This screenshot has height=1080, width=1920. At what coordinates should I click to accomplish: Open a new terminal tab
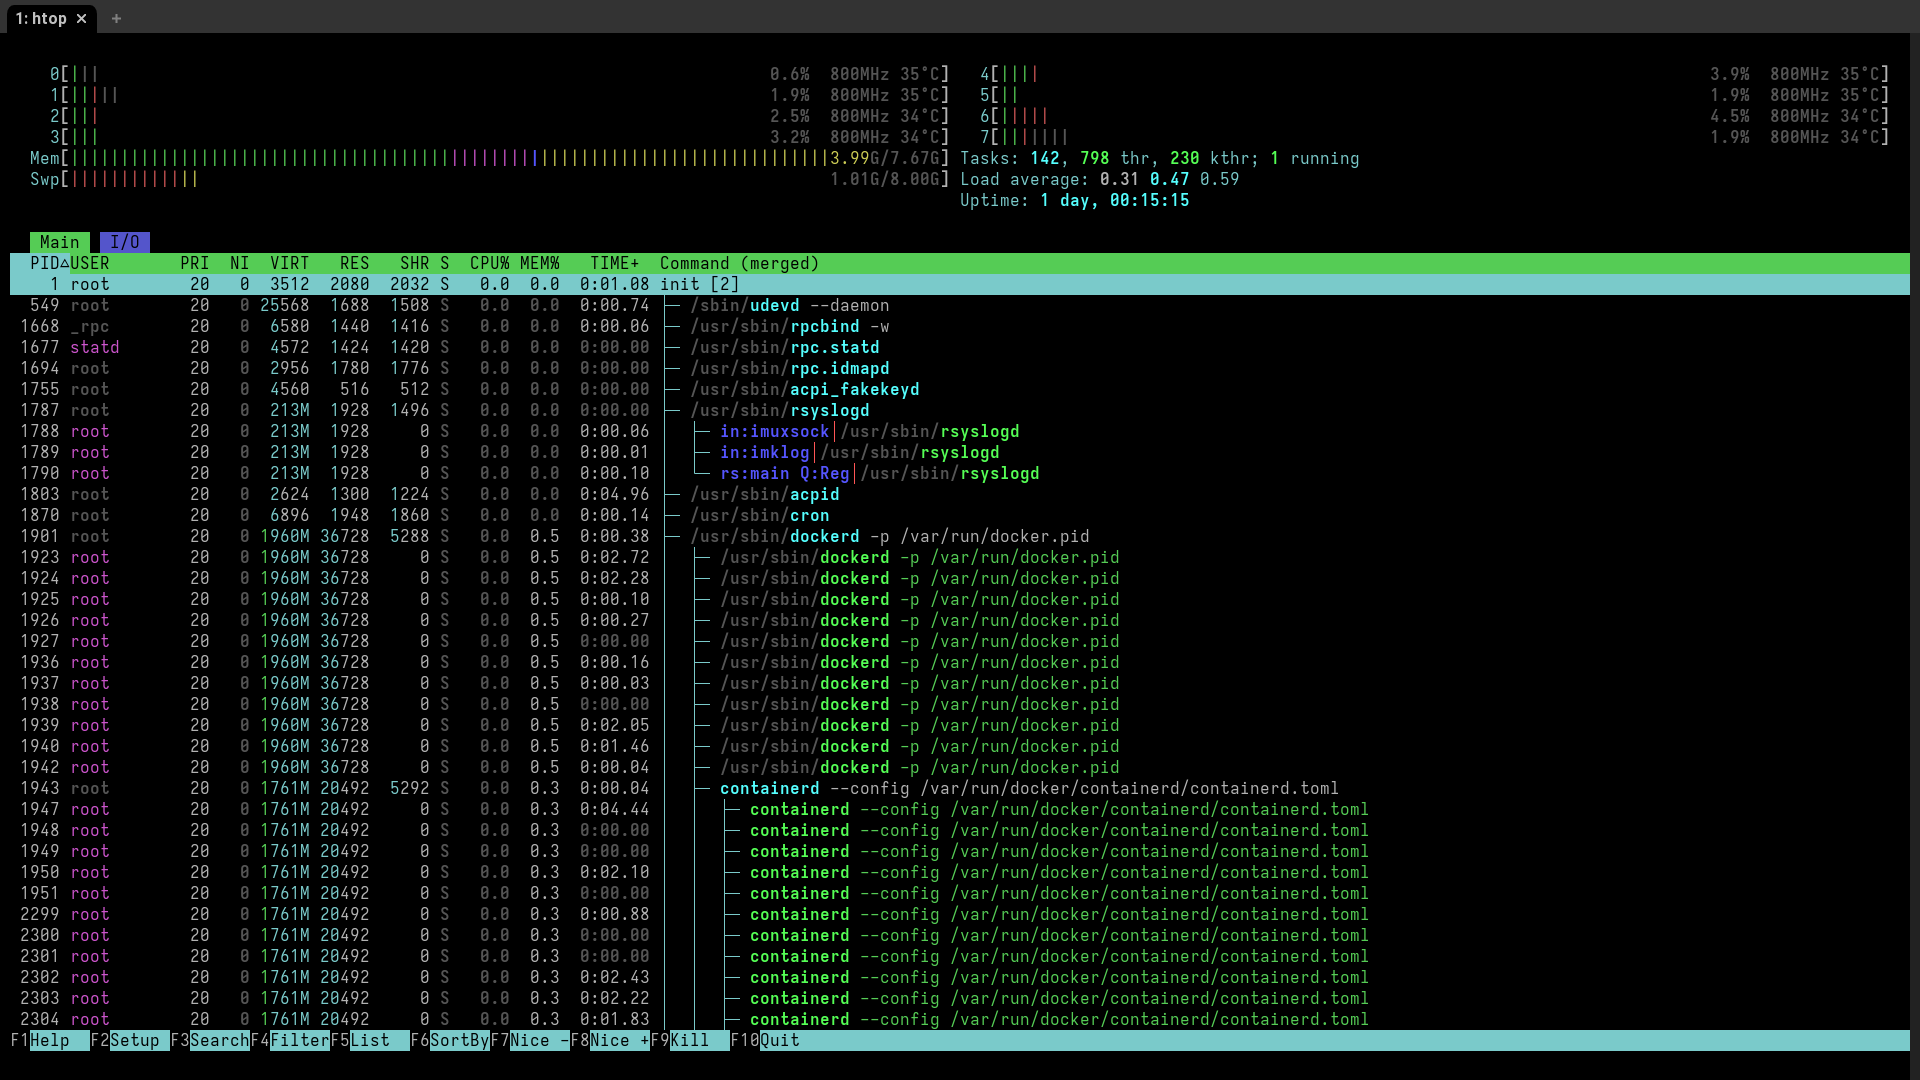tap(116, 19)
